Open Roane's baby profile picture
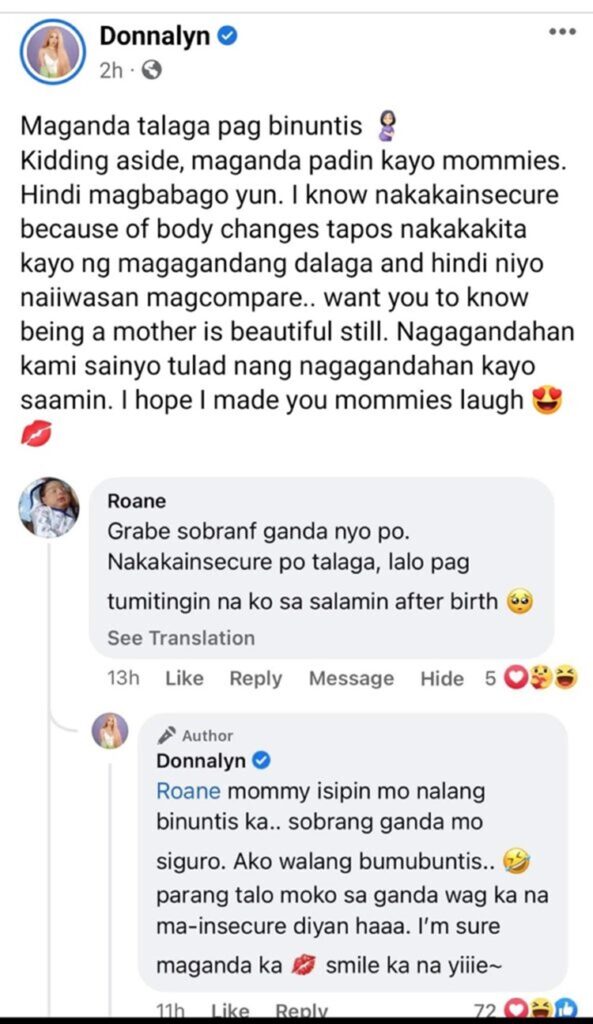The image size is (593, 1024). click(x=50, y=507)
